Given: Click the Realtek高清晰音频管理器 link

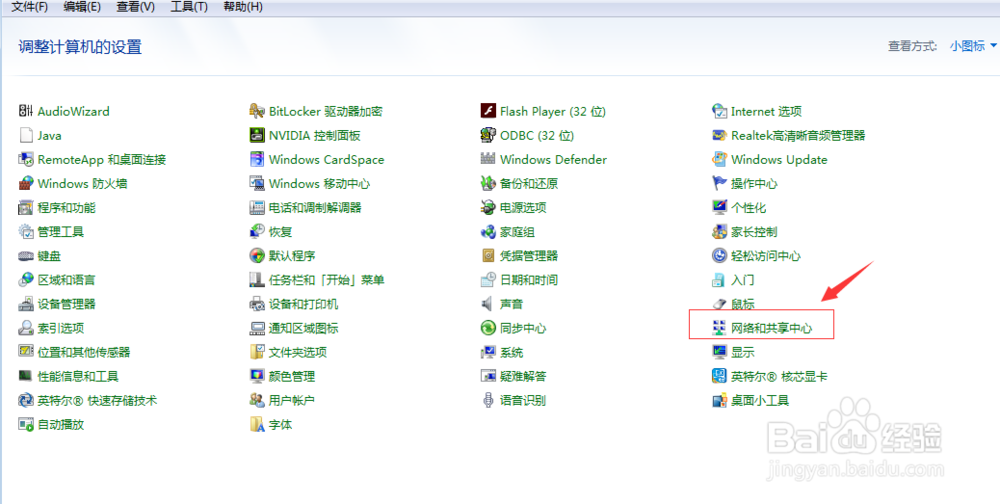Looking at the screenshot, I should tap(798, 136).
